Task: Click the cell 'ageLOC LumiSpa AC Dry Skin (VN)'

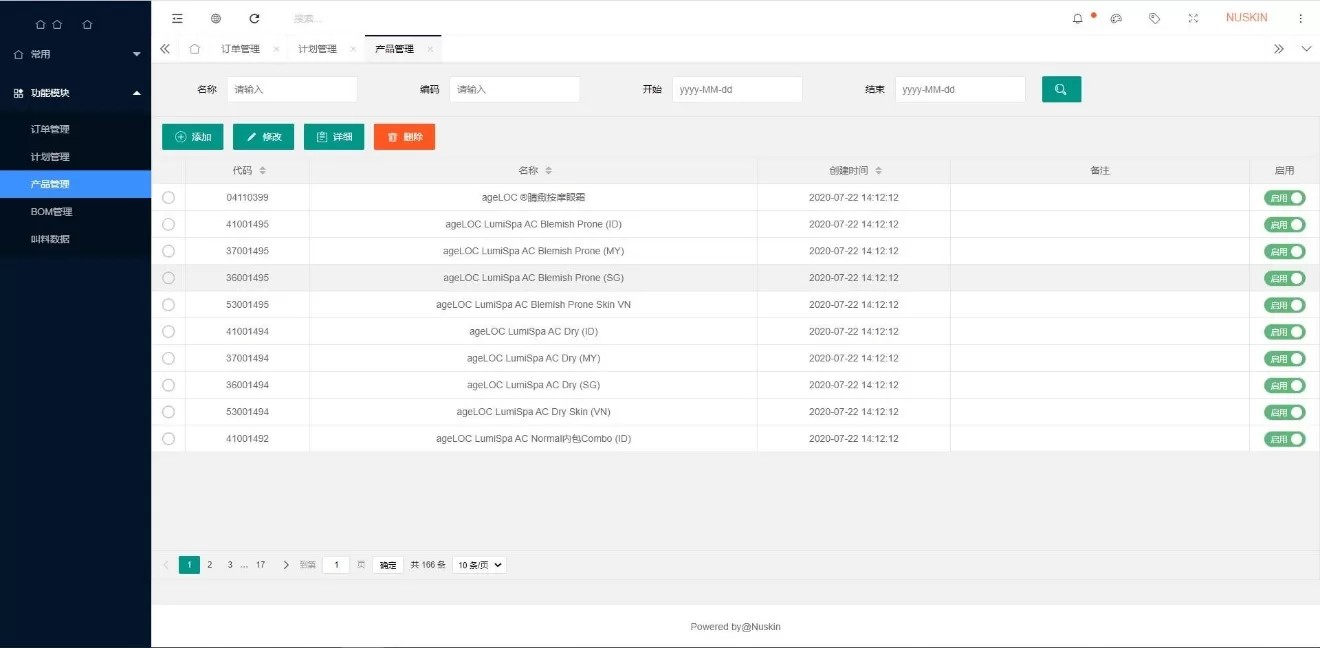Action: click(534, 412)
